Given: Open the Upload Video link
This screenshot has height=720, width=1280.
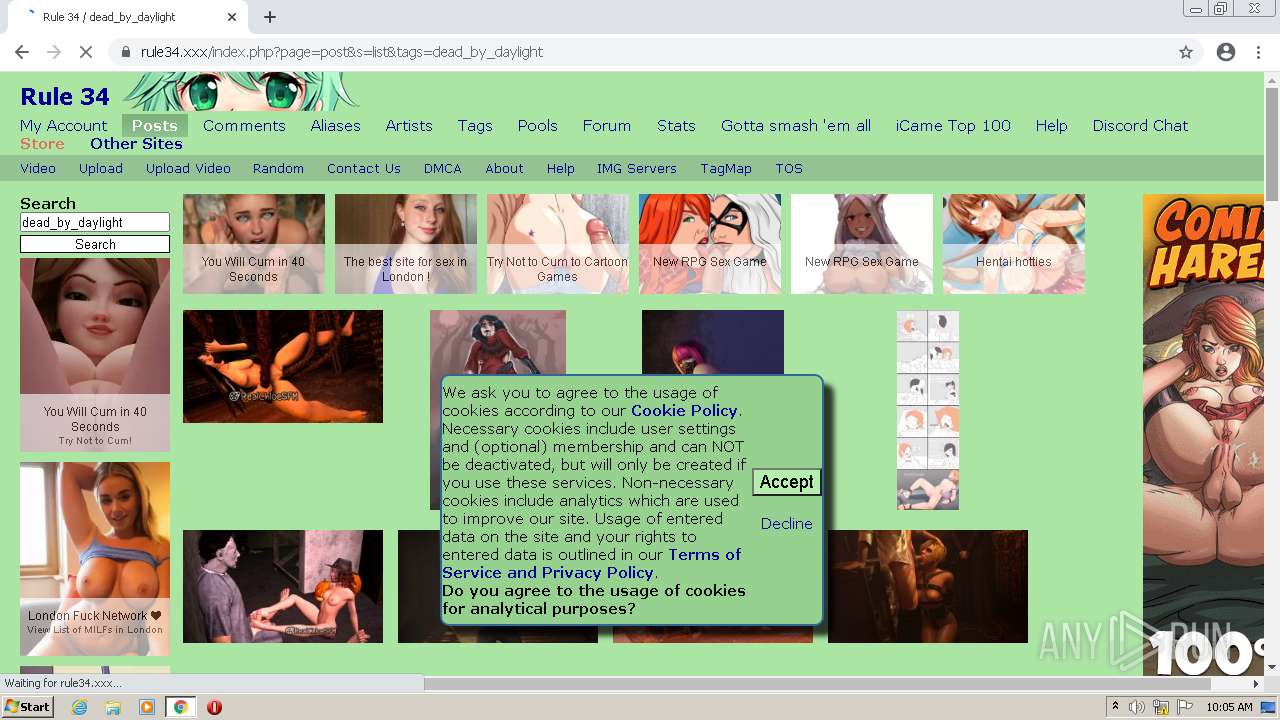Looking at the screenshot, I should (188, 169).
